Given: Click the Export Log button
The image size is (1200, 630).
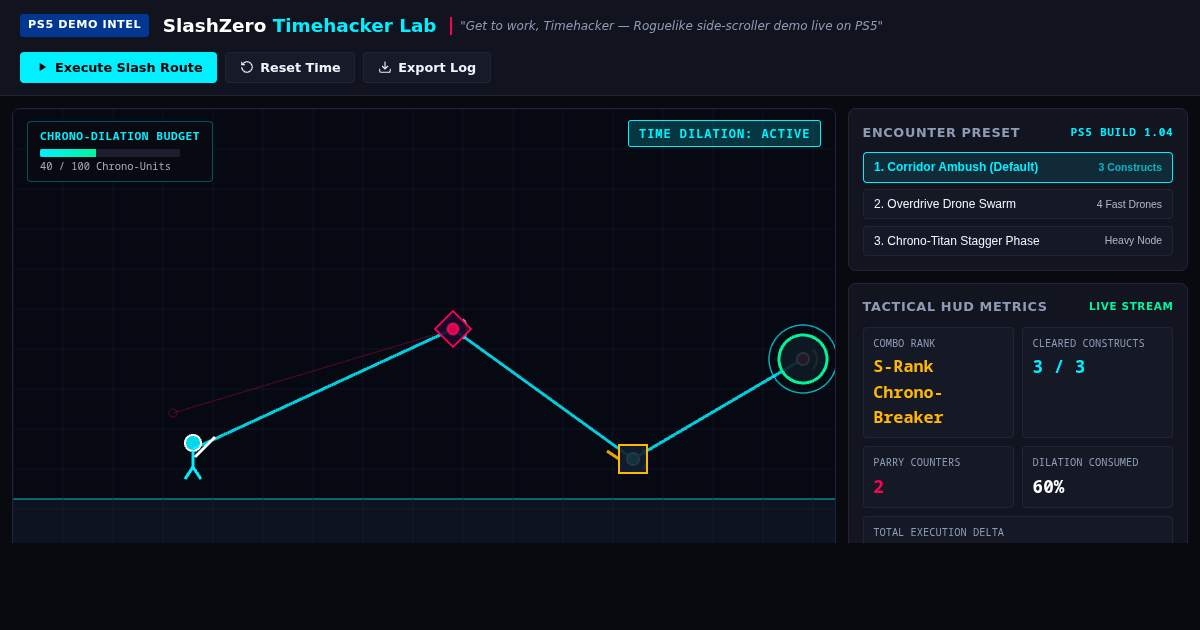Looking at the screenshot, I should pyautogui.click(x=427, y=67).
